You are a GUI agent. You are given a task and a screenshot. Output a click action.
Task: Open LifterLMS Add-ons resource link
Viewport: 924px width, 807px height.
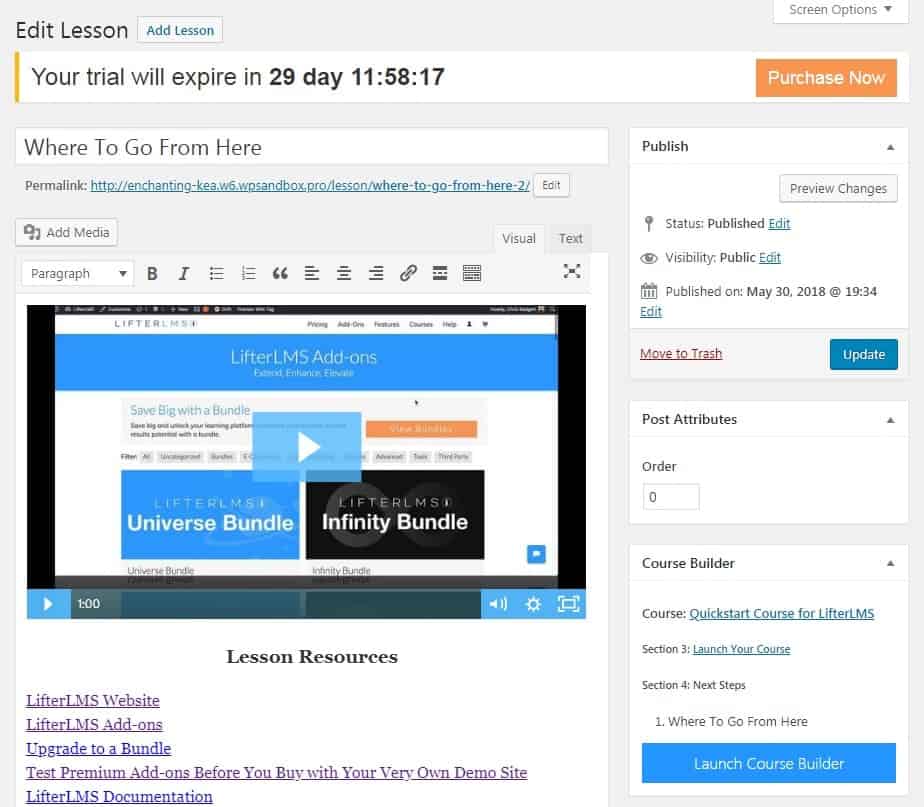(94, 724)
